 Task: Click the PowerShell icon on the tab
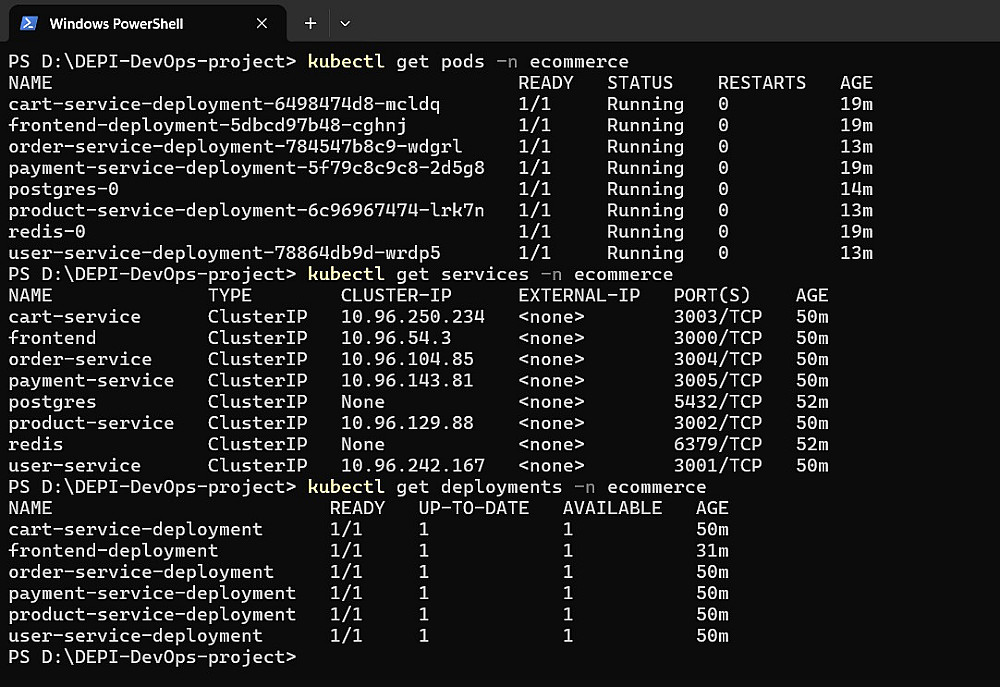(29, 23)
